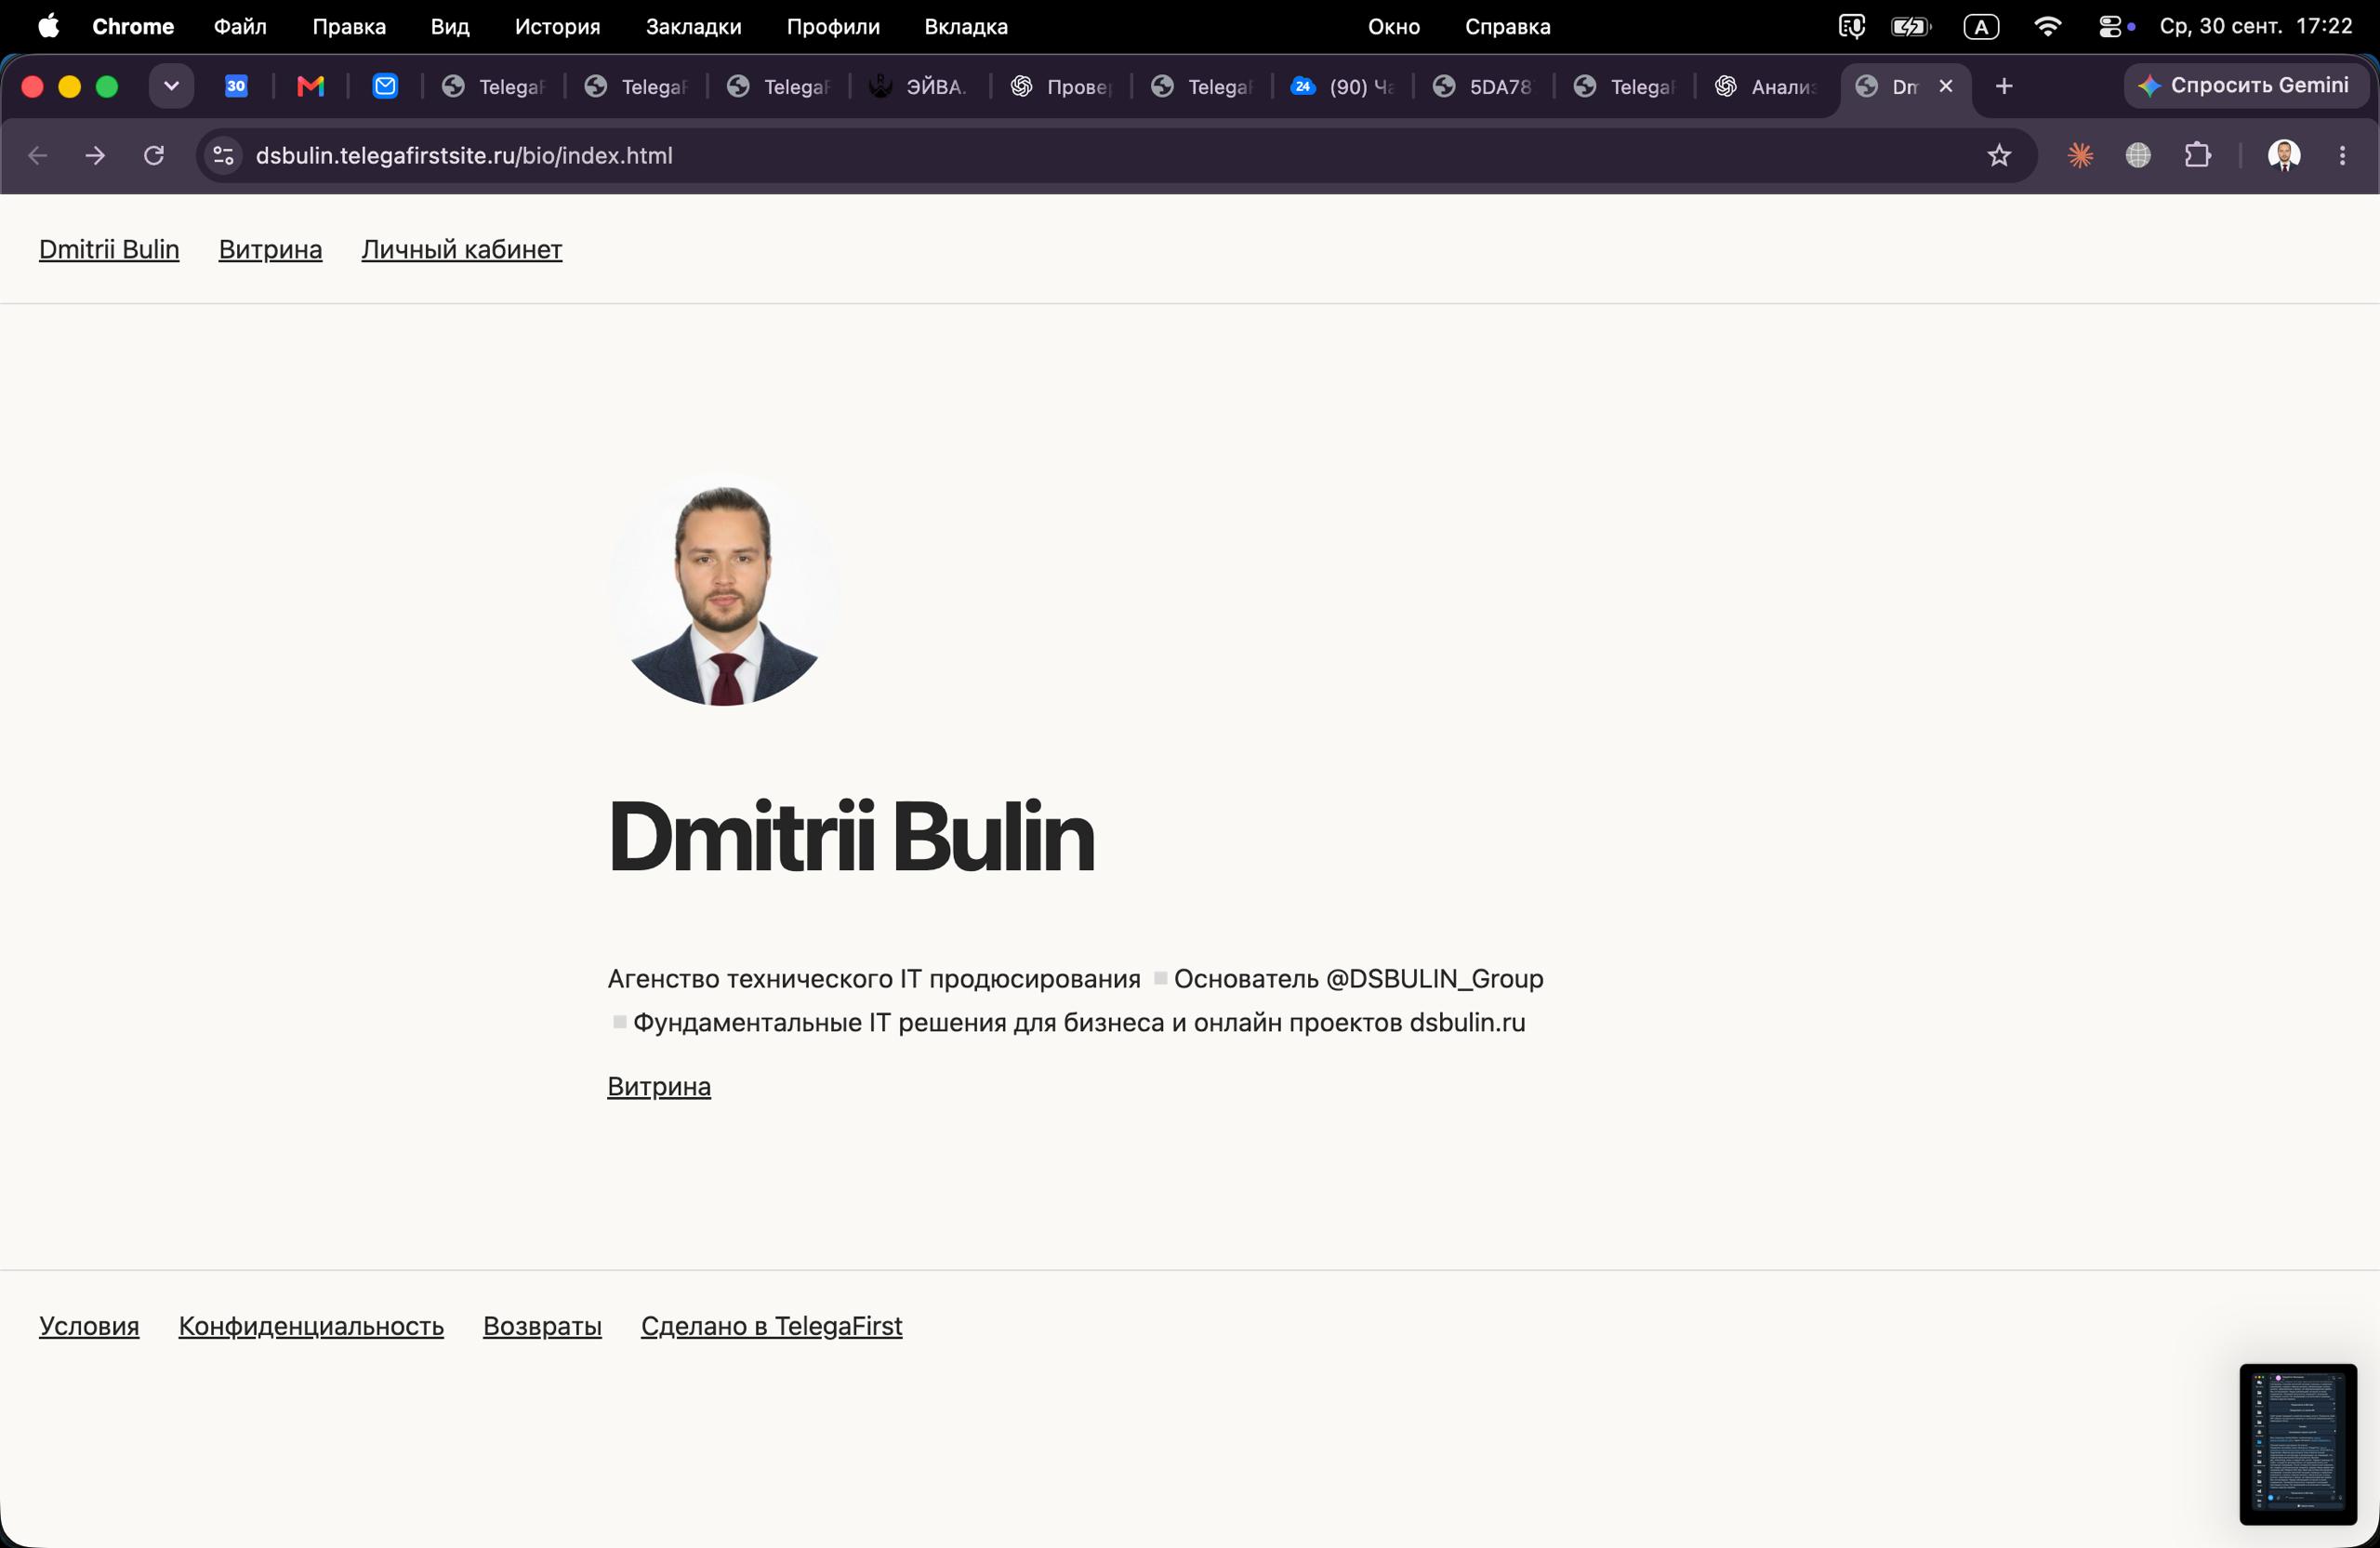Open the Extensions puzzle icon
Viewport: 2380px width, 1548px height.
coord(2197,156)
